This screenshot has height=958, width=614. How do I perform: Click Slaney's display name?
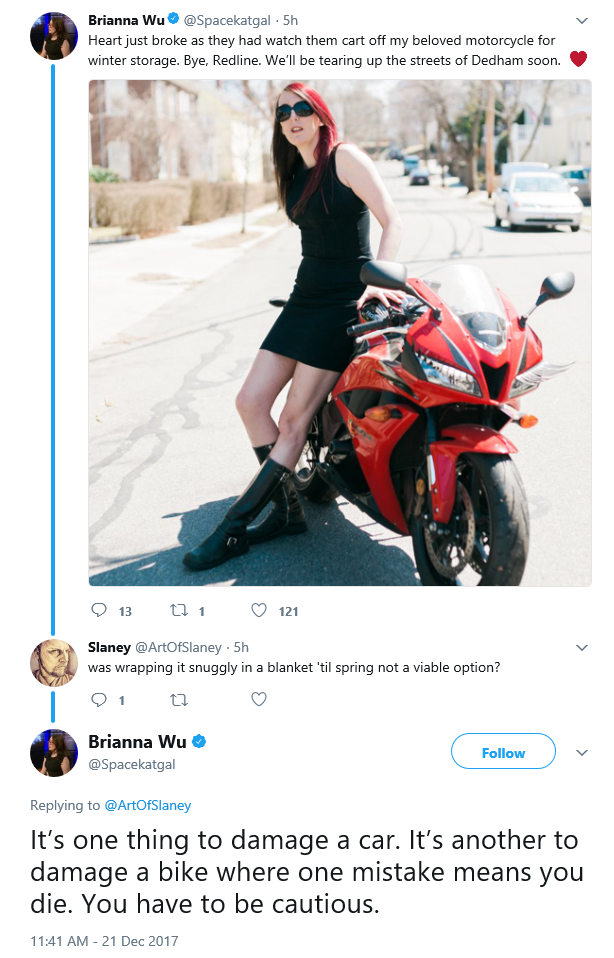109,647
